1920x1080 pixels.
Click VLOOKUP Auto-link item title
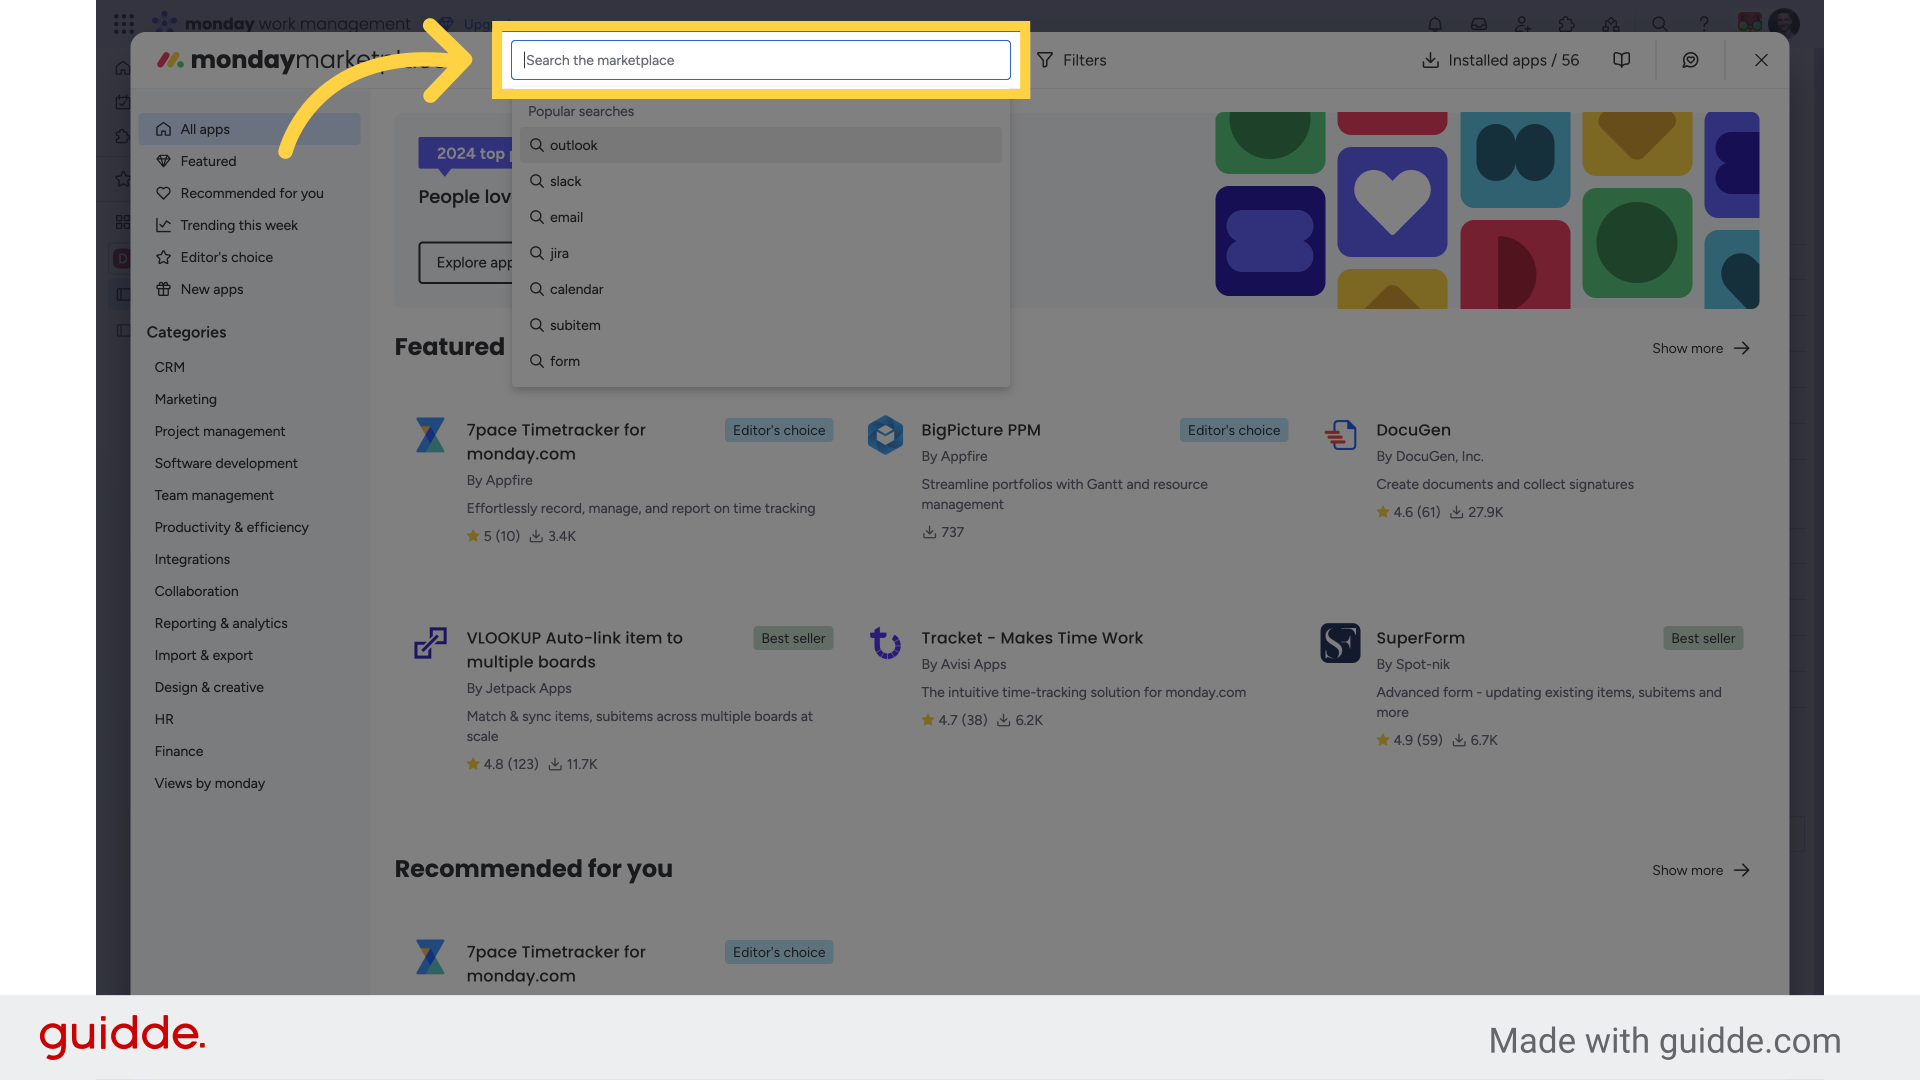[x=574, y=650]
